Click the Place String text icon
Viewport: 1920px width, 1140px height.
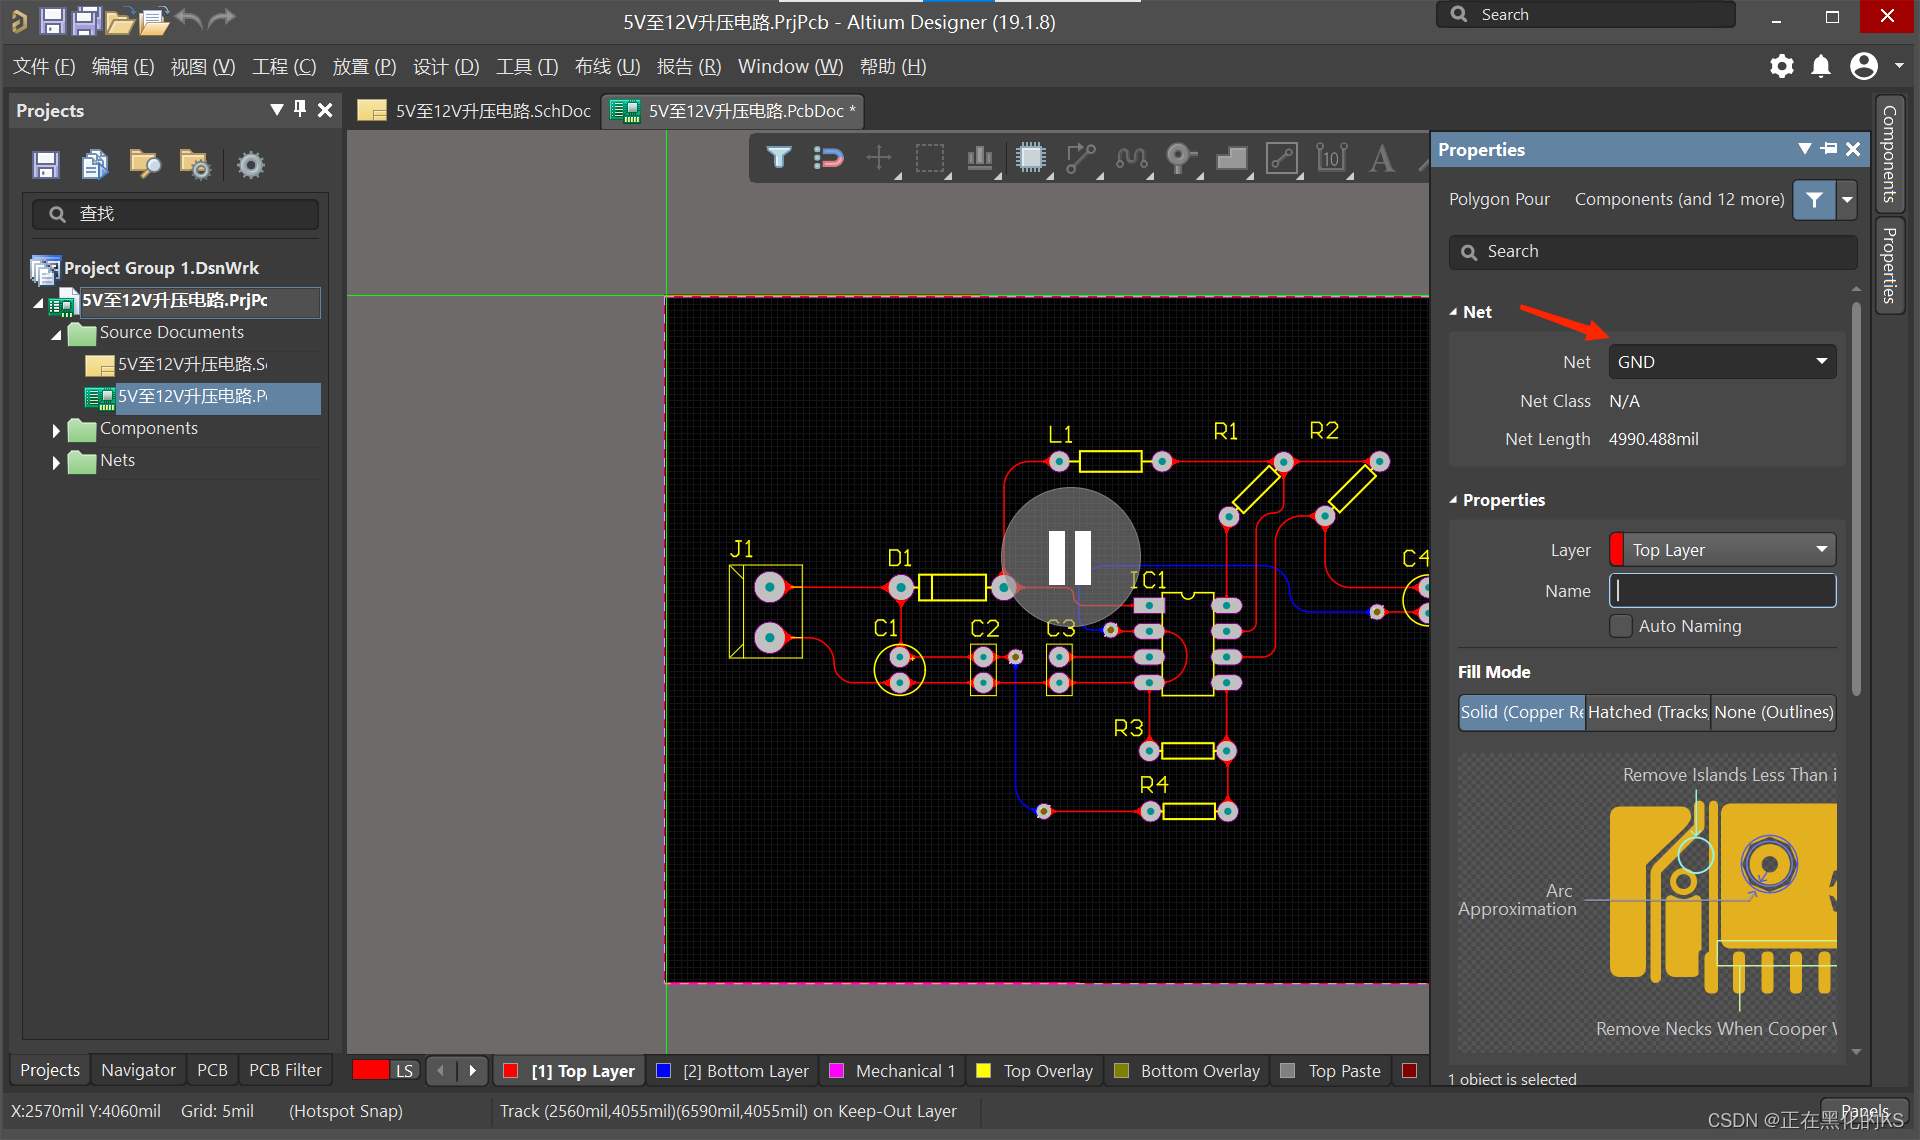(1382, 158)
